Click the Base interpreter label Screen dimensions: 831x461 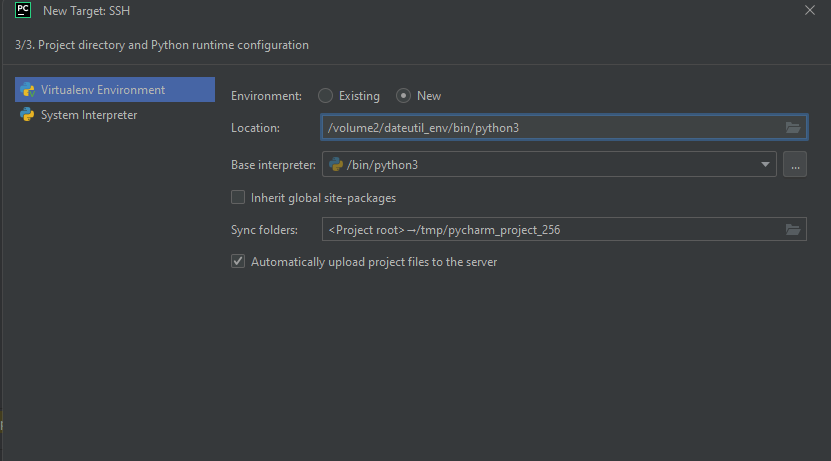point(273,165)
